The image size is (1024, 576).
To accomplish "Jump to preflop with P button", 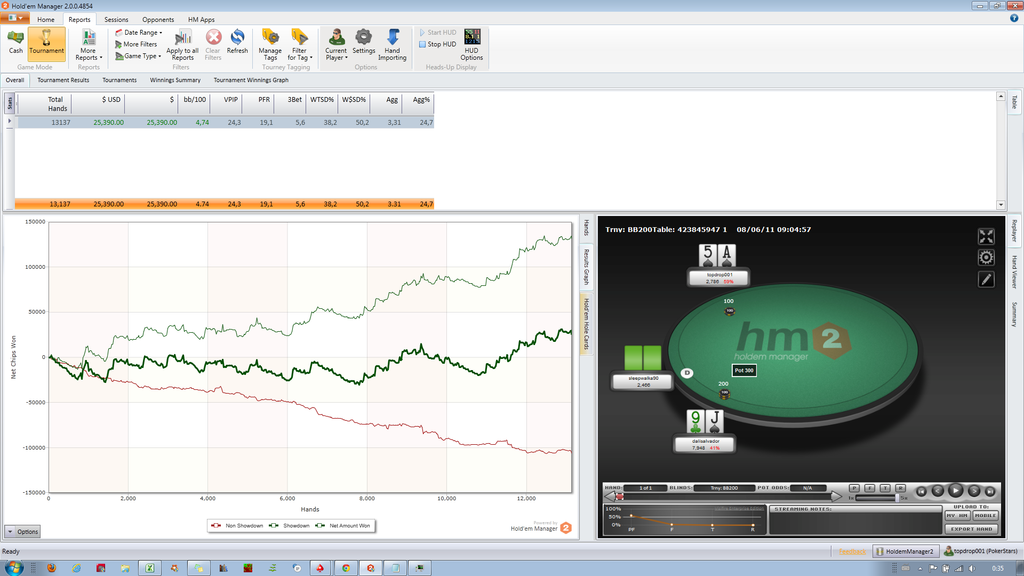I will coord(854,488).
